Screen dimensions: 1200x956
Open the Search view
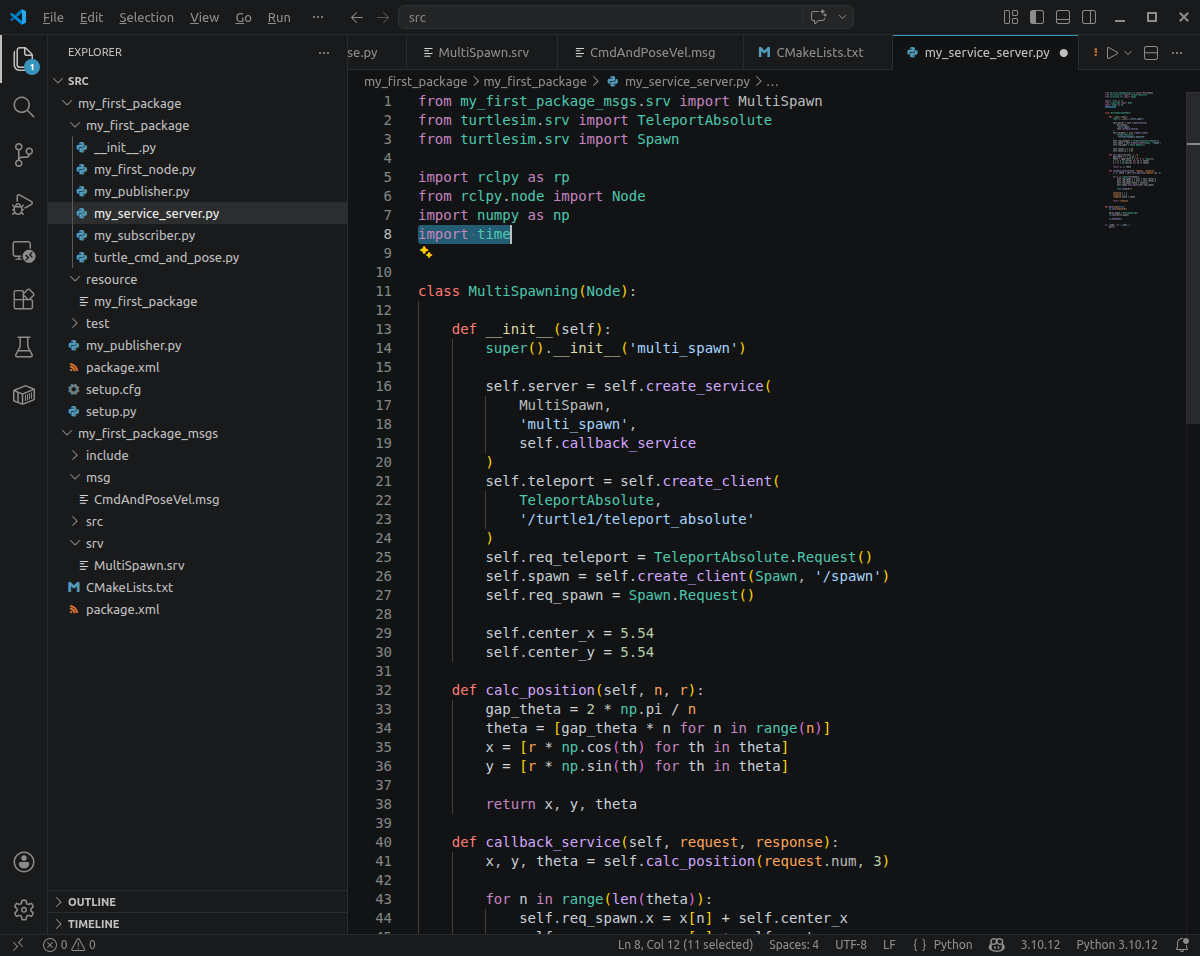23,106
